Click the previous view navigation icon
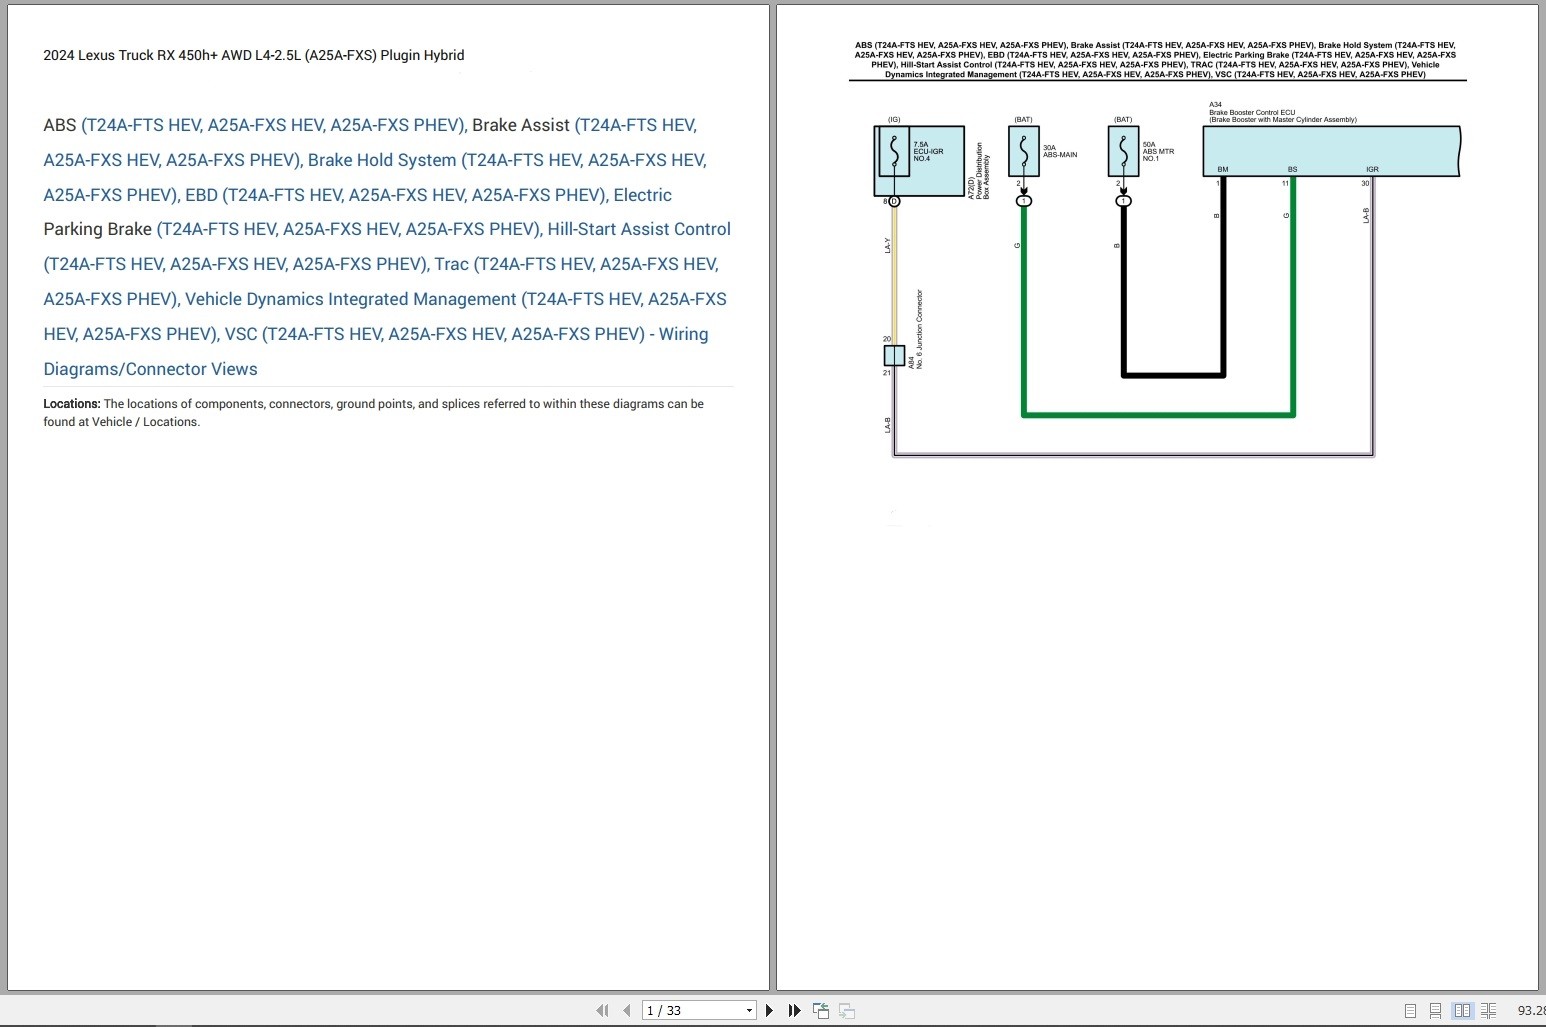The width and height of the screenshot is (1546, 1027). coord(821,1011)
